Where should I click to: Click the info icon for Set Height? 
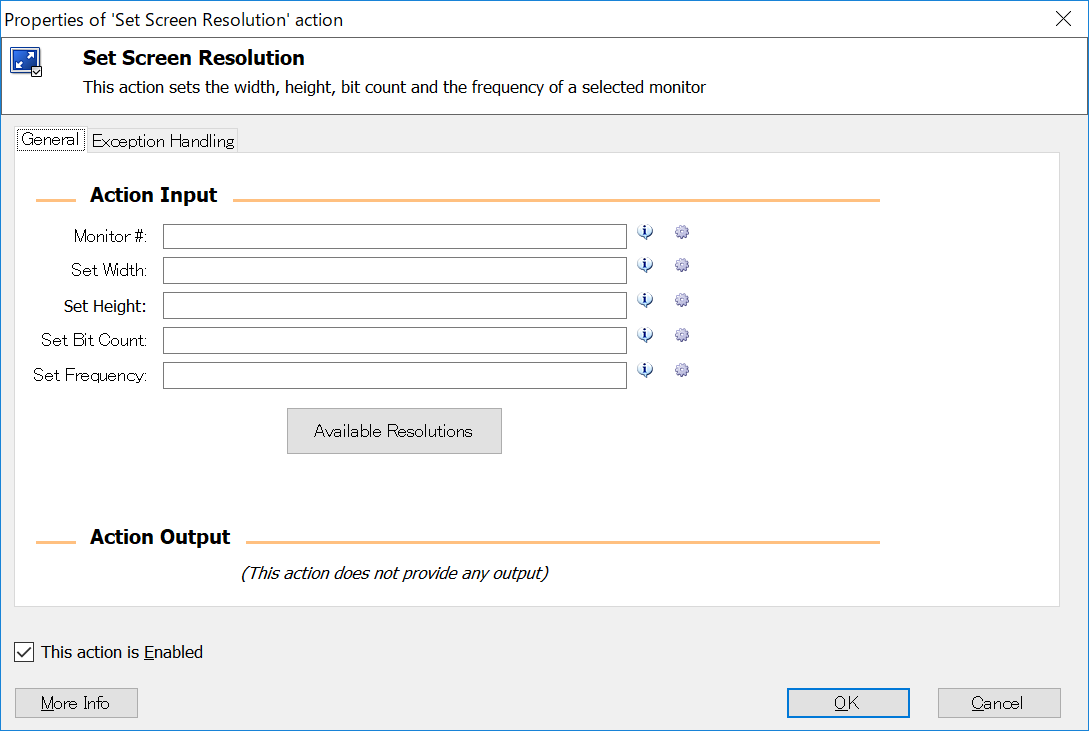coord(645,300)
